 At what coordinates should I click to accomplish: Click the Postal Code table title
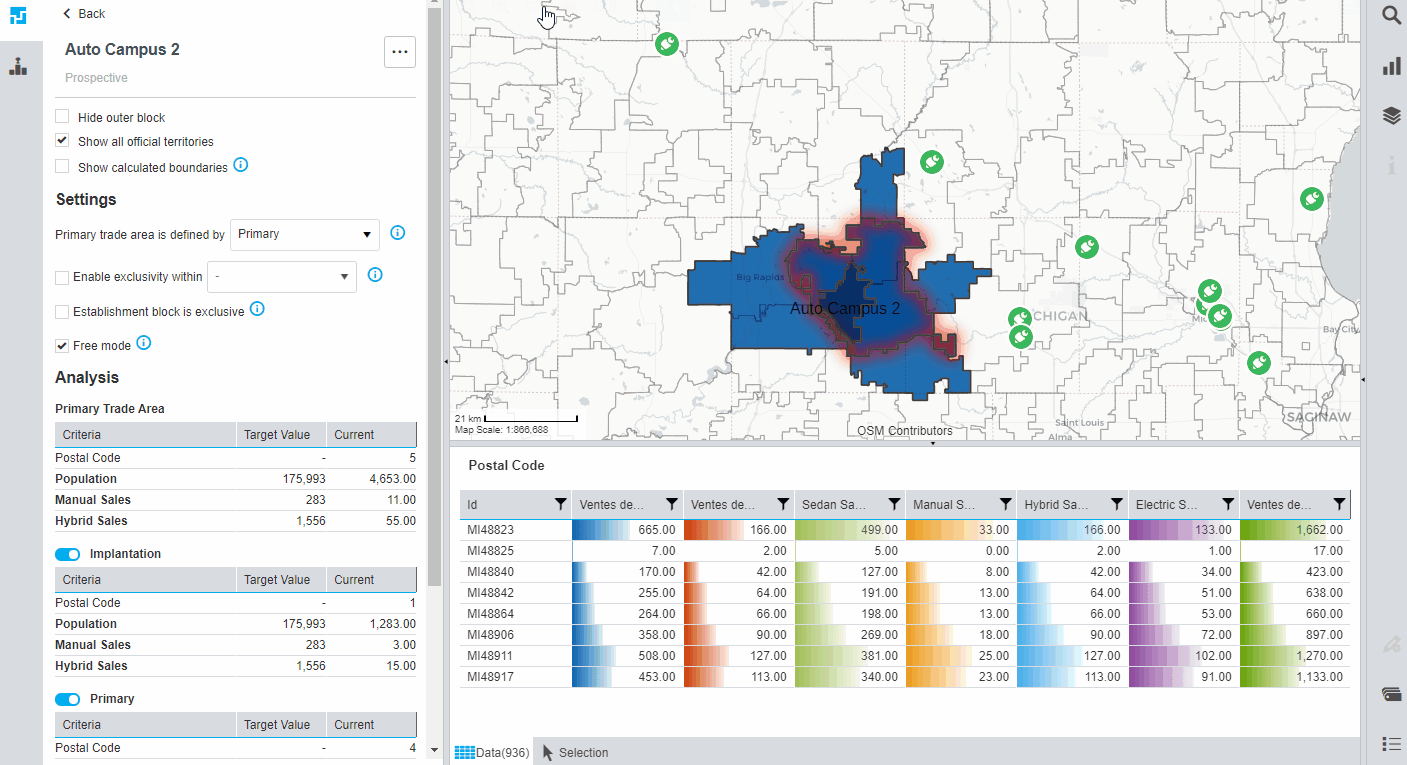[x=506, y=466]
